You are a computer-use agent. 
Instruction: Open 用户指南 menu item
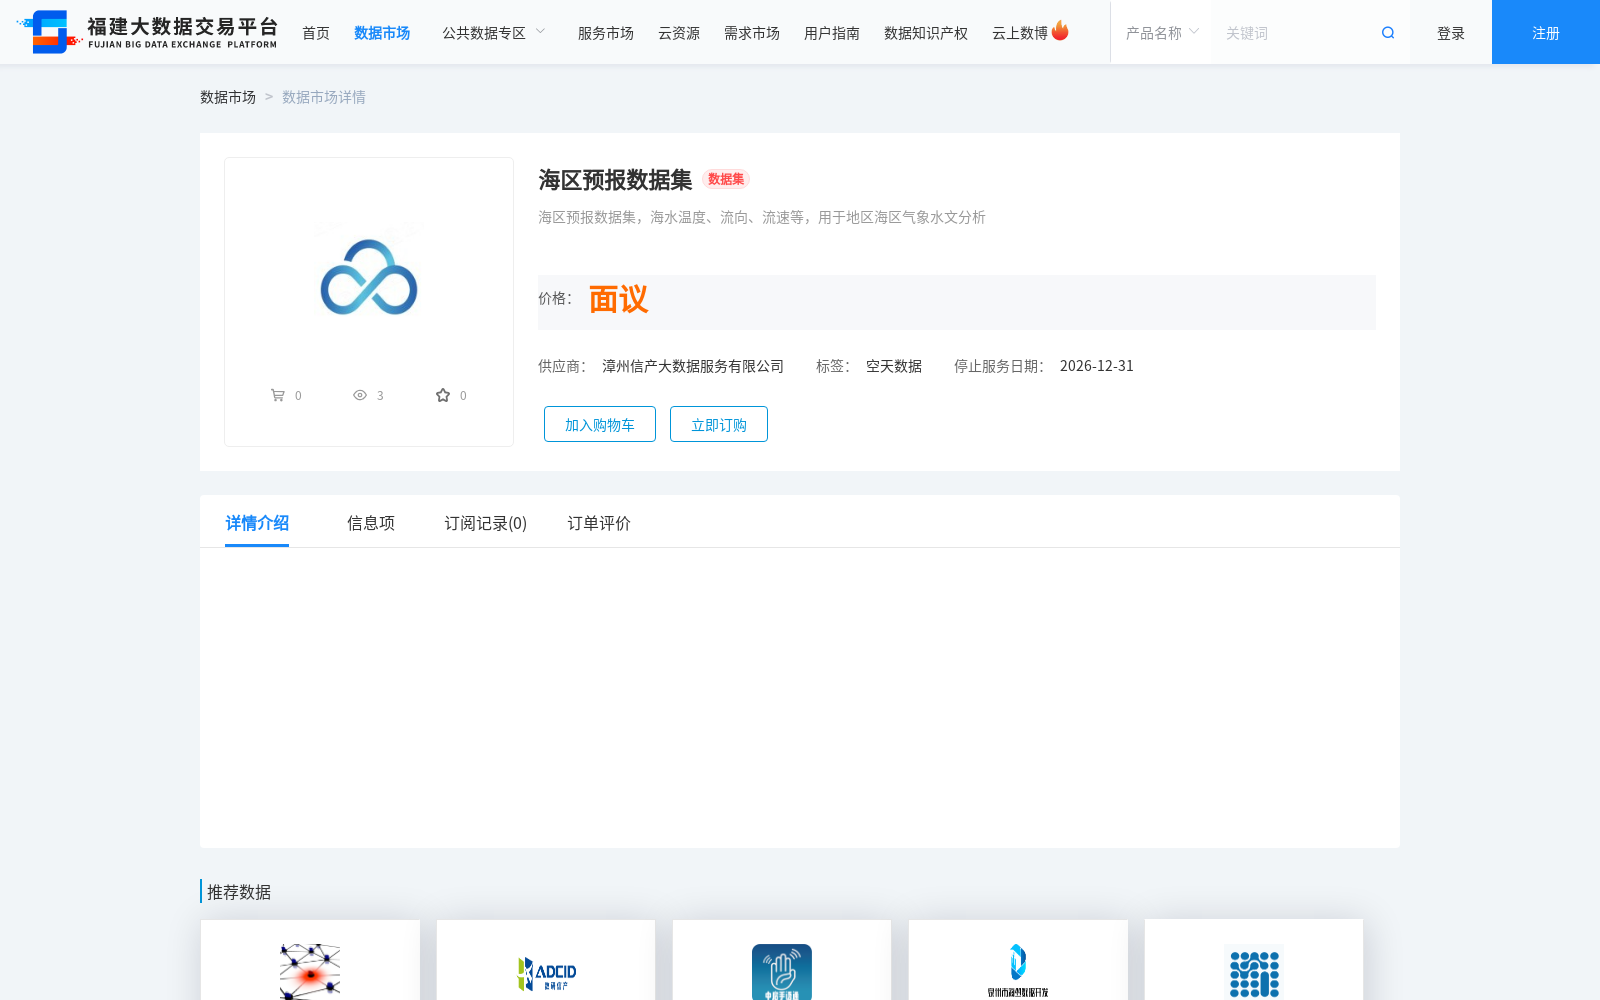click(x=832, y=33)
